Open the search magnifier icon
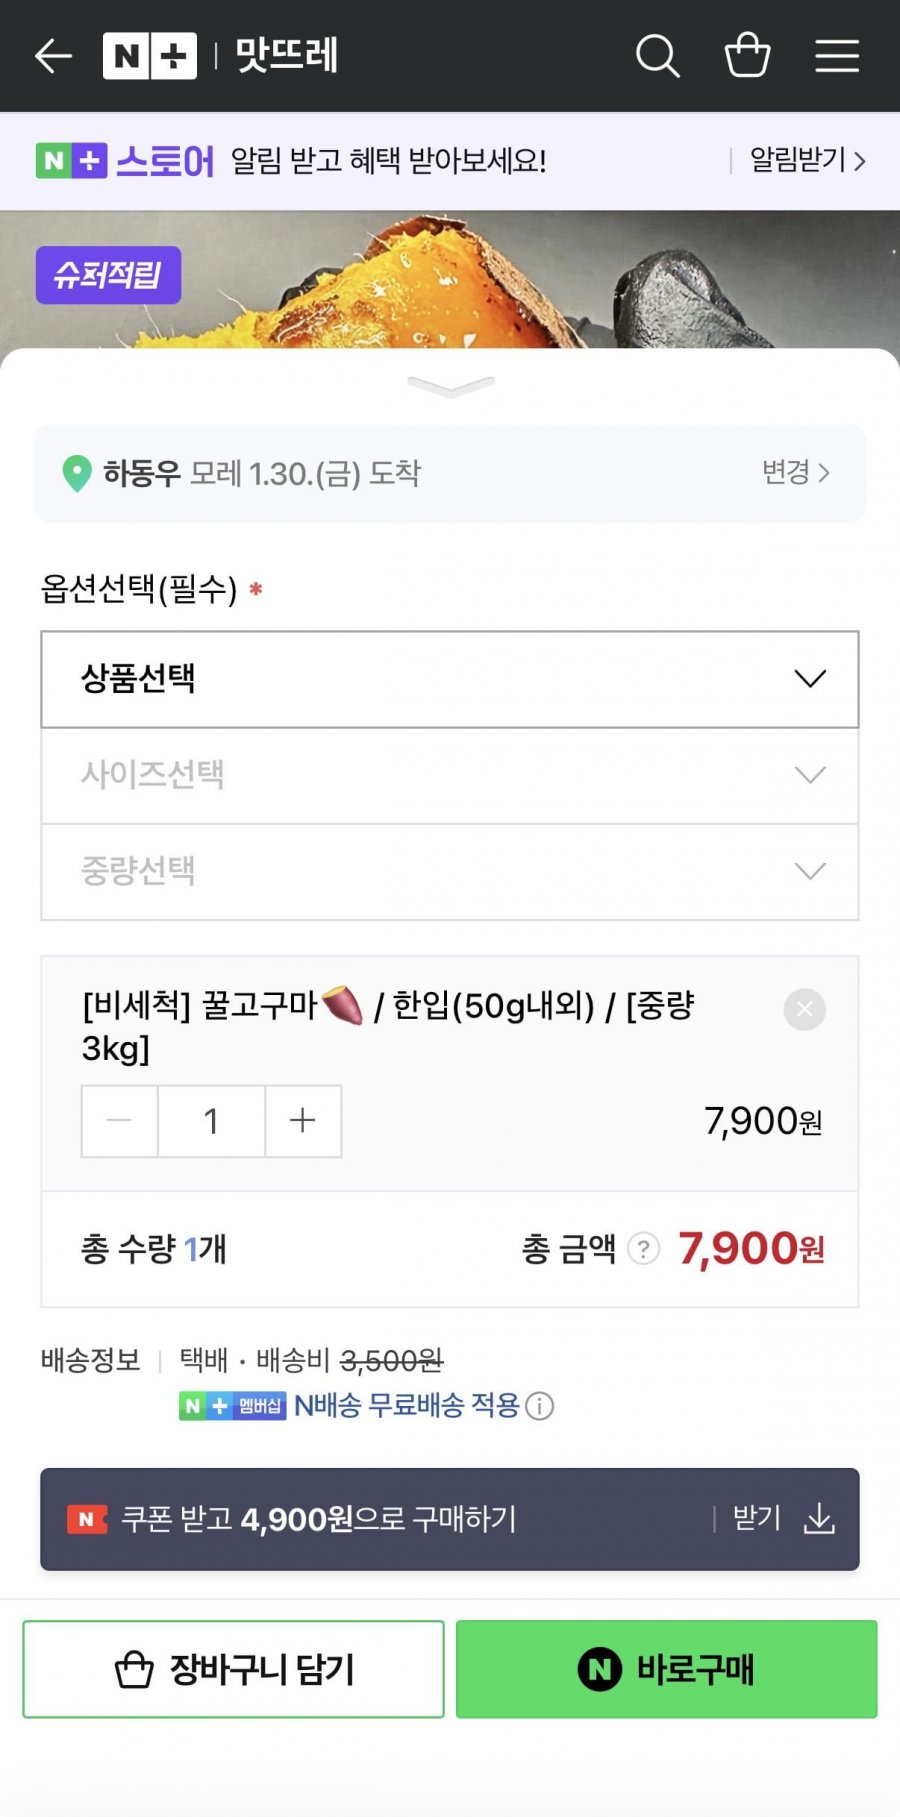Image resolution: width=900 pixels, height=1817 pixels. pos(657,56)
